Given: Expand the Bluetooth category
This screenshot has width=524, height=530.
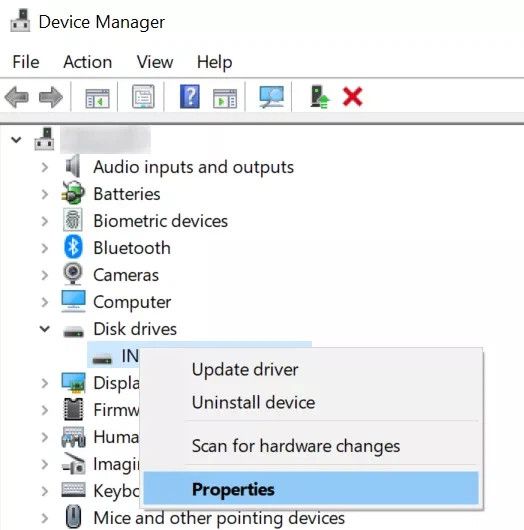Looking at the screenshot, I should [x=45, y=248].
